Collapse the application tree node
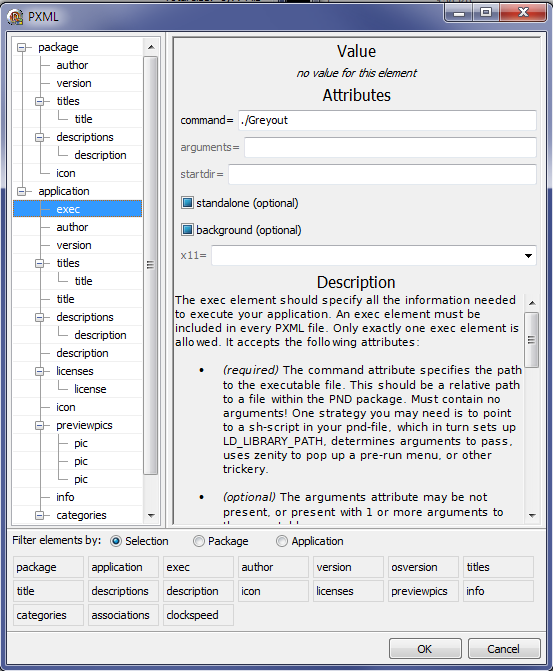The width and height of the screenshot is (553, 671). [21, 191]
